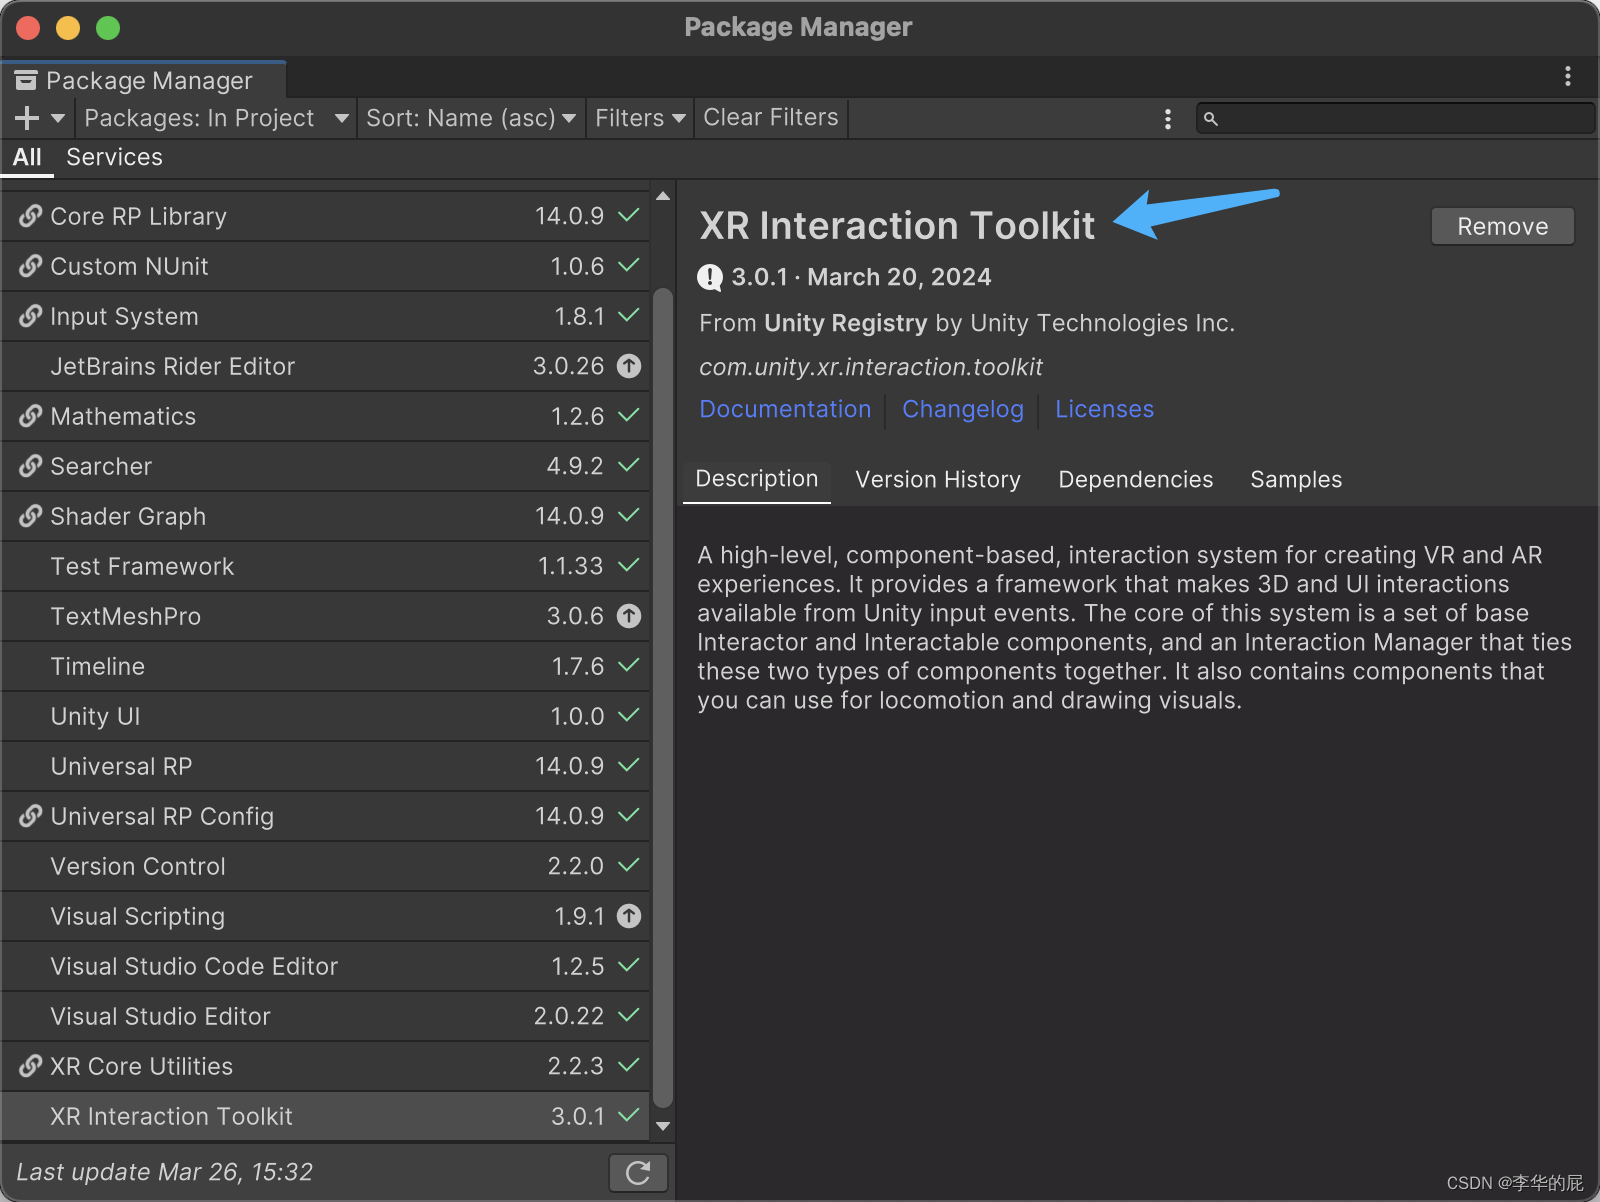
Task: Select the Package Manager window tab
Action: point(144,80)
